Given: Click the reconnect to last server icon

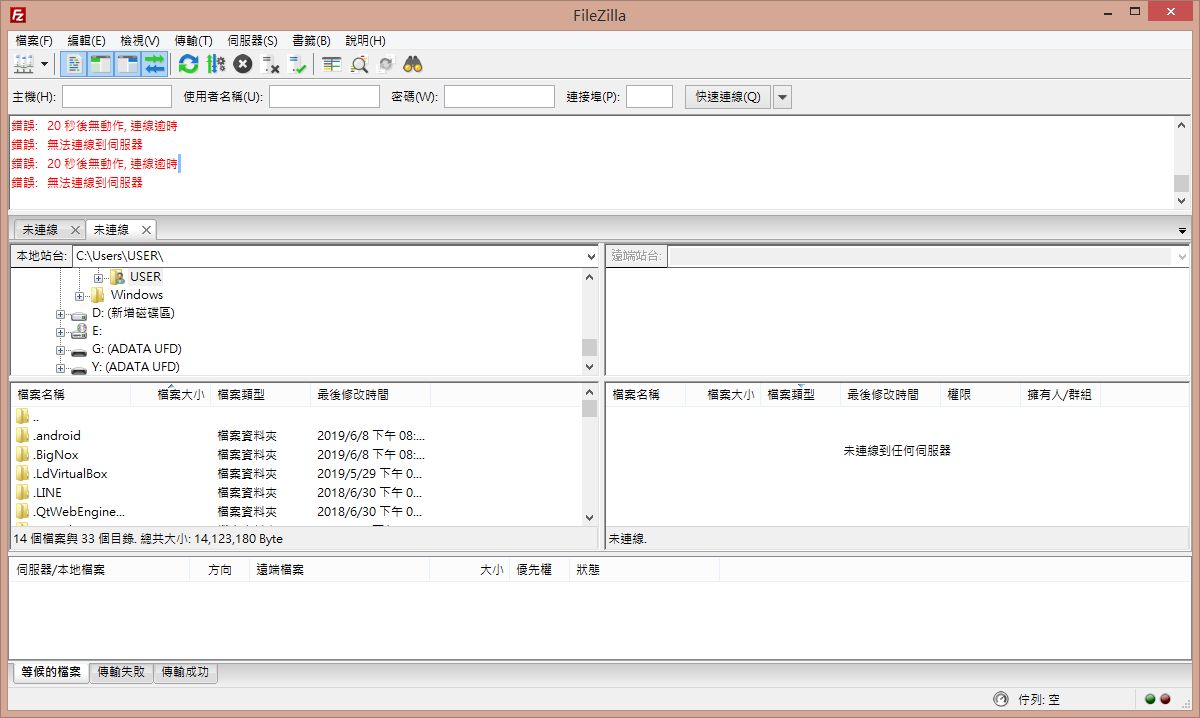Looking at the screenshot, I should coord(297,64).
